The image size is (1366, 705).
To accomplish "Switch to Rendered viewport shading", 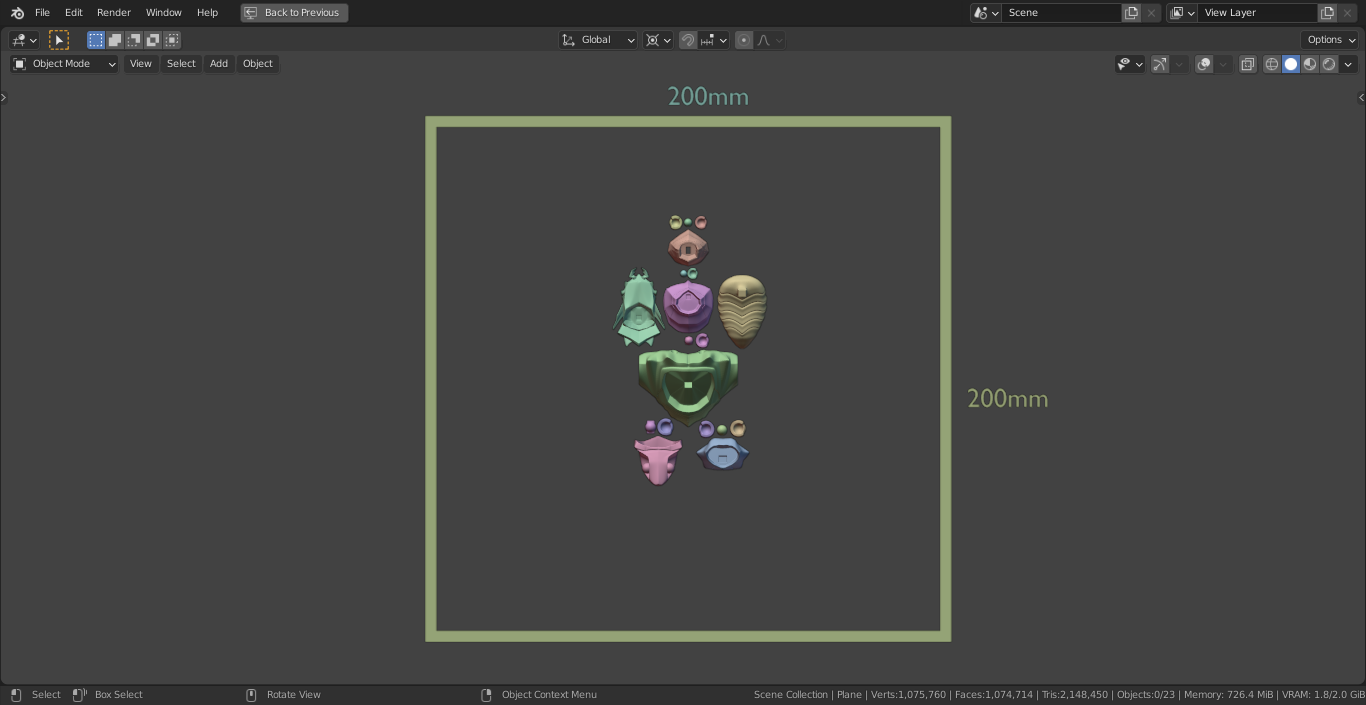I will pyautogui.click(x=1329, y=64).
